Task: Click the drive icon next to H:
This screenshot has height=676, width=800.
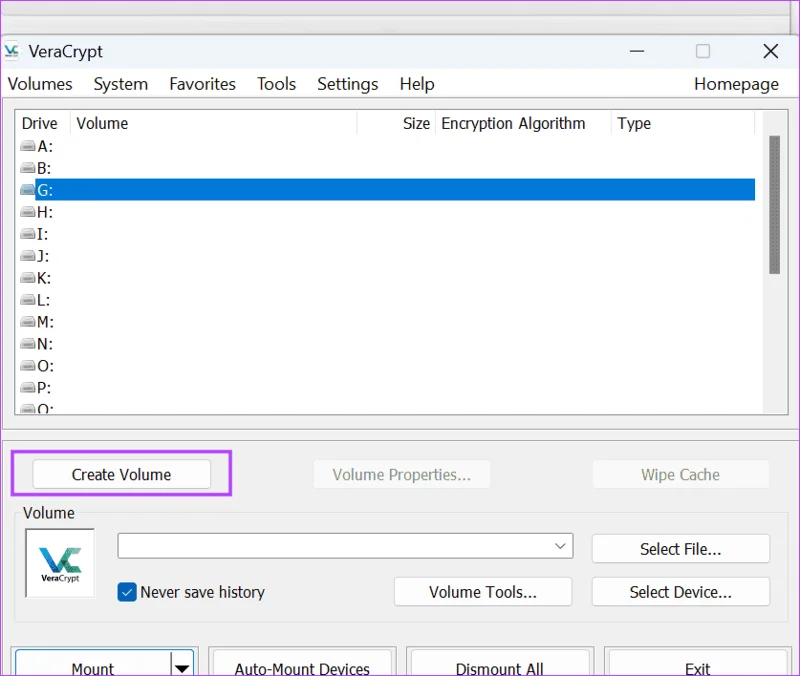Action: coord(28,212)
